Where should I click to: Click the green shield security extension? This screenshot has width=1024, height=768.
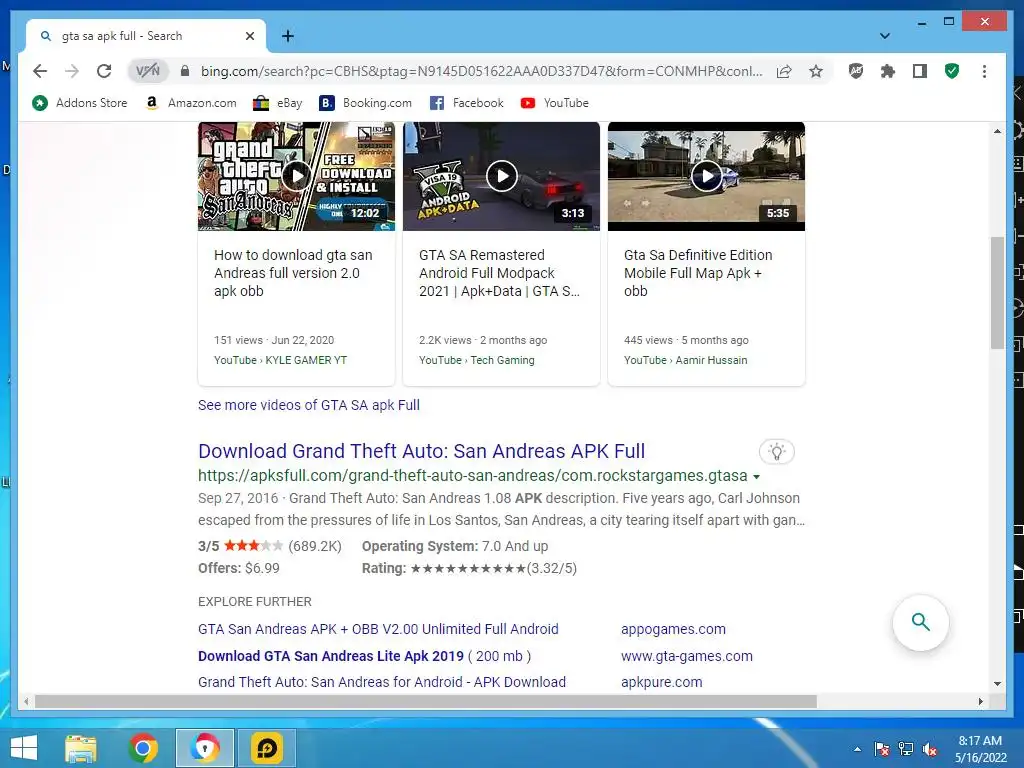pyautogui.click(x=952, y=71)
